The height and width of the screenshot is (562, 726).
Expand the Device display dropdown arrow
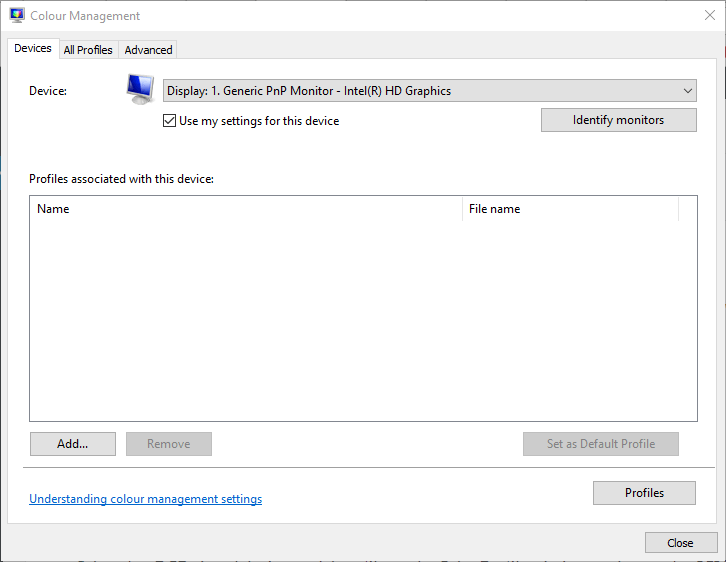[x=688, y=91]
